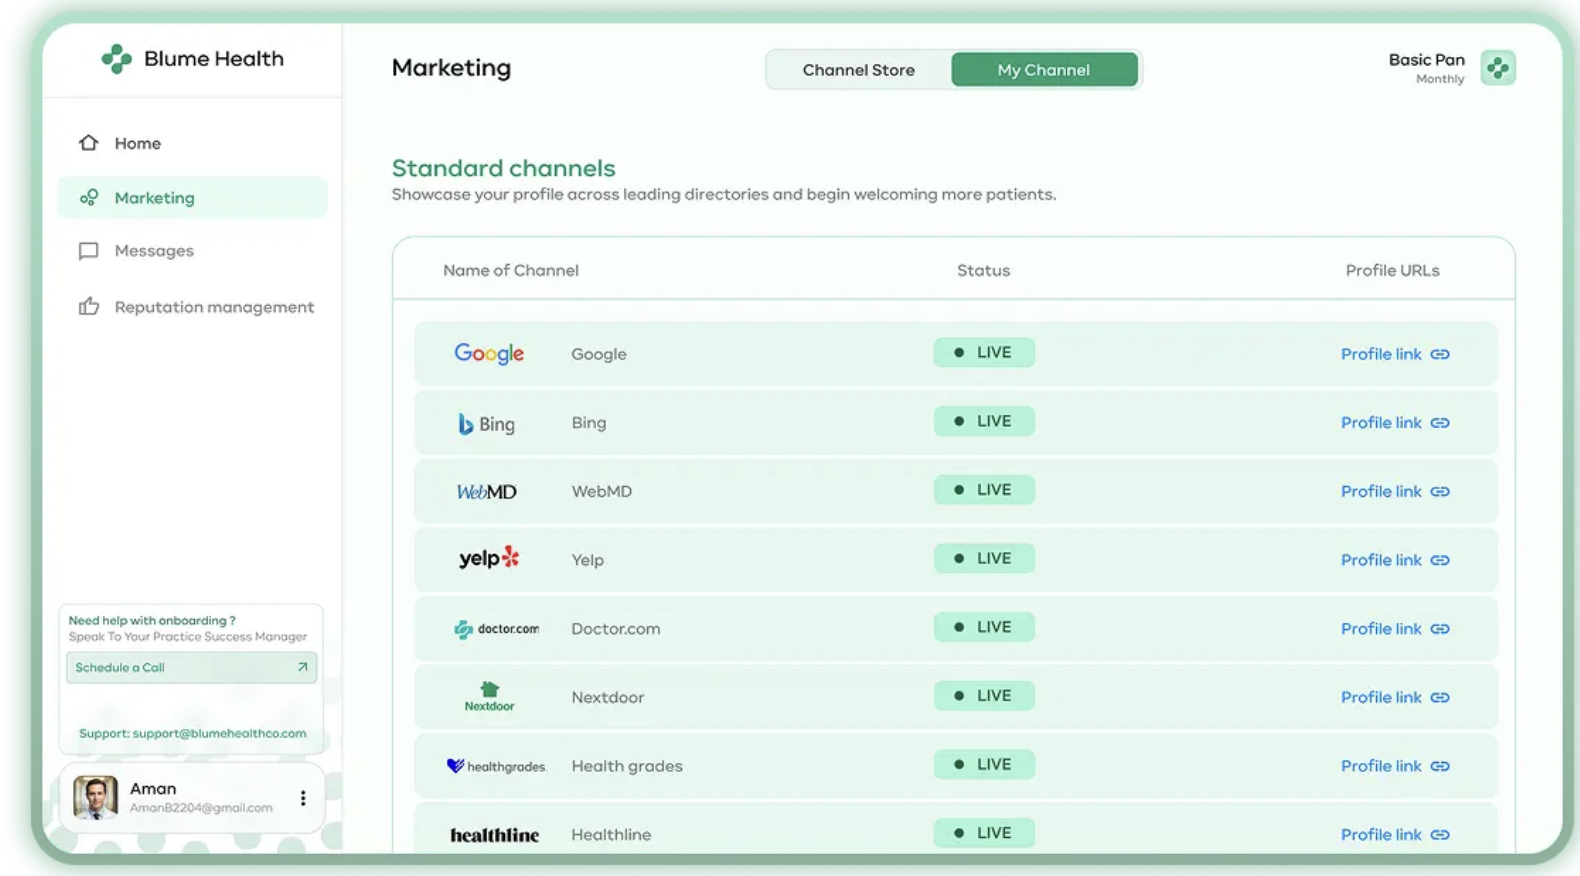Screen dimensions: 1580x876
Task: Open the WebMD Profile link
Action: (x=1395, y=492)
